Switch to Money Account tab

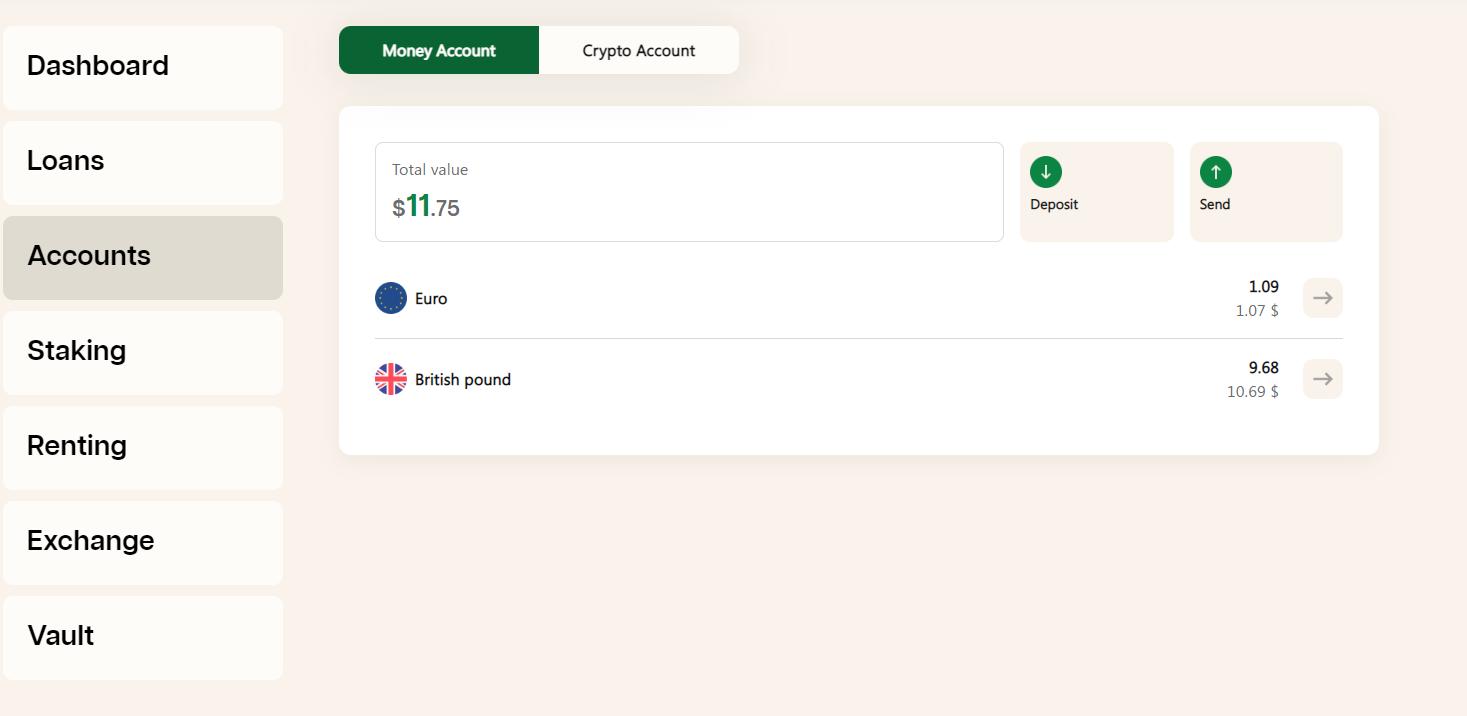click(x=439, y=50)
